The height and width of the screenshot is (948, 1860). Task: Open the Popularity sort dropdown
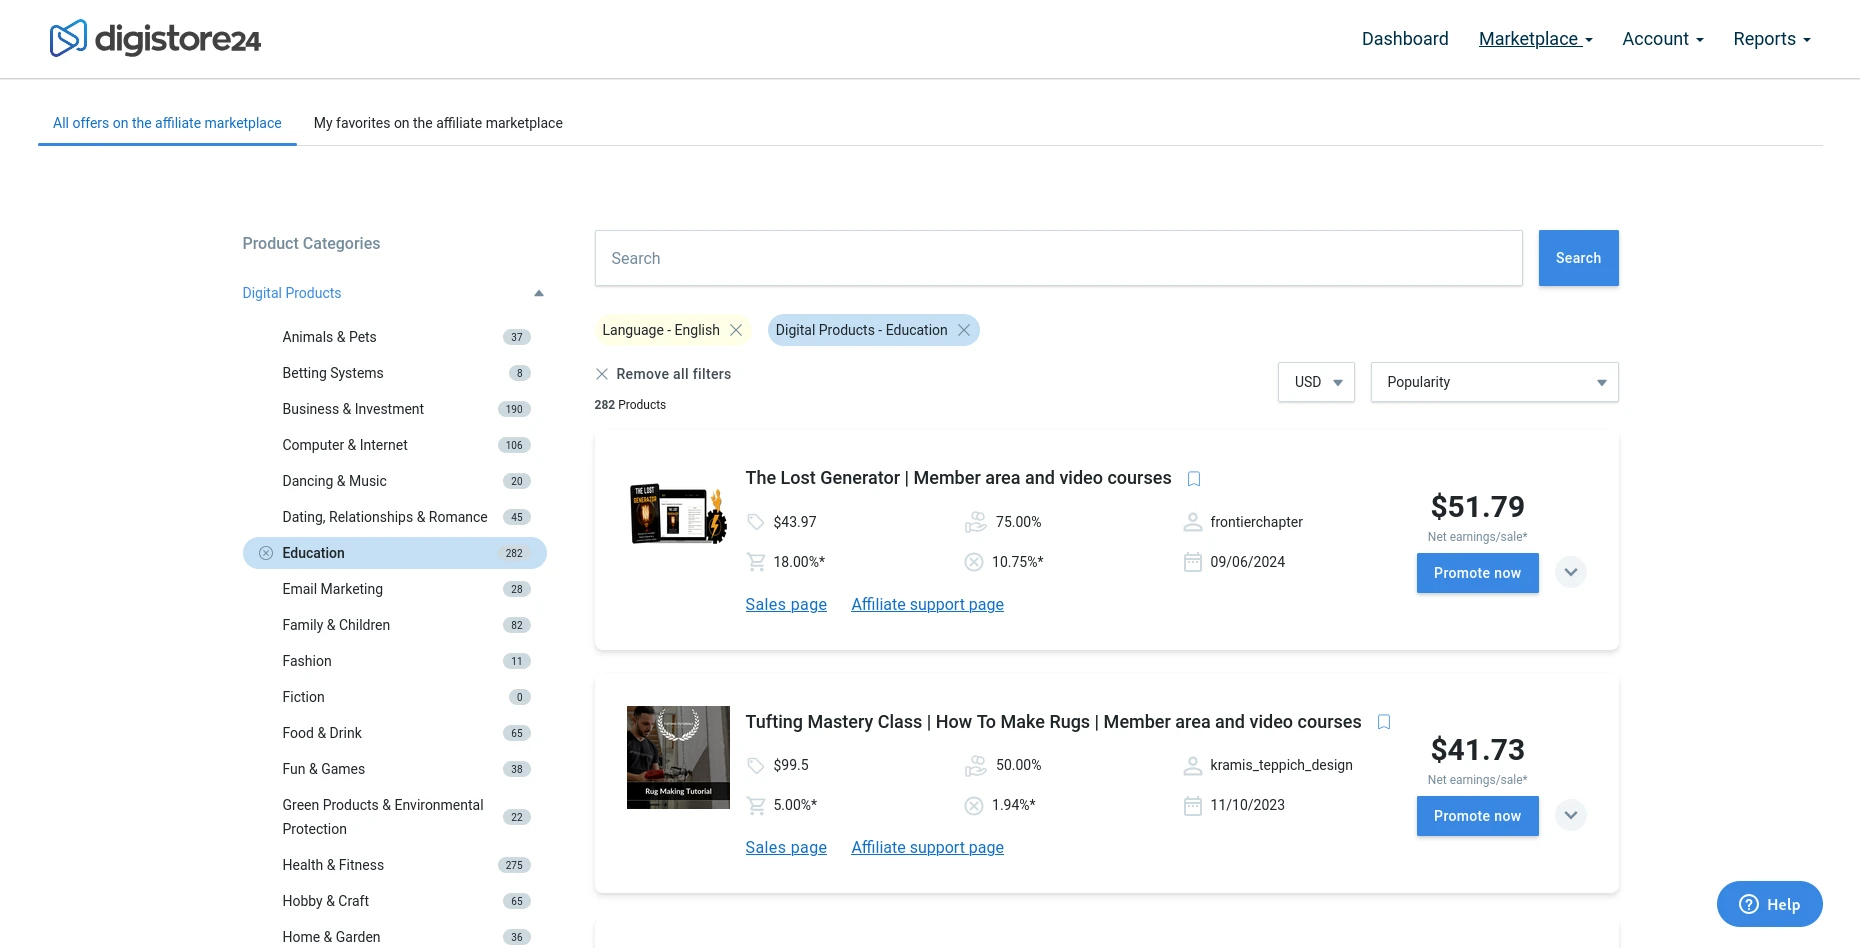1492,381
